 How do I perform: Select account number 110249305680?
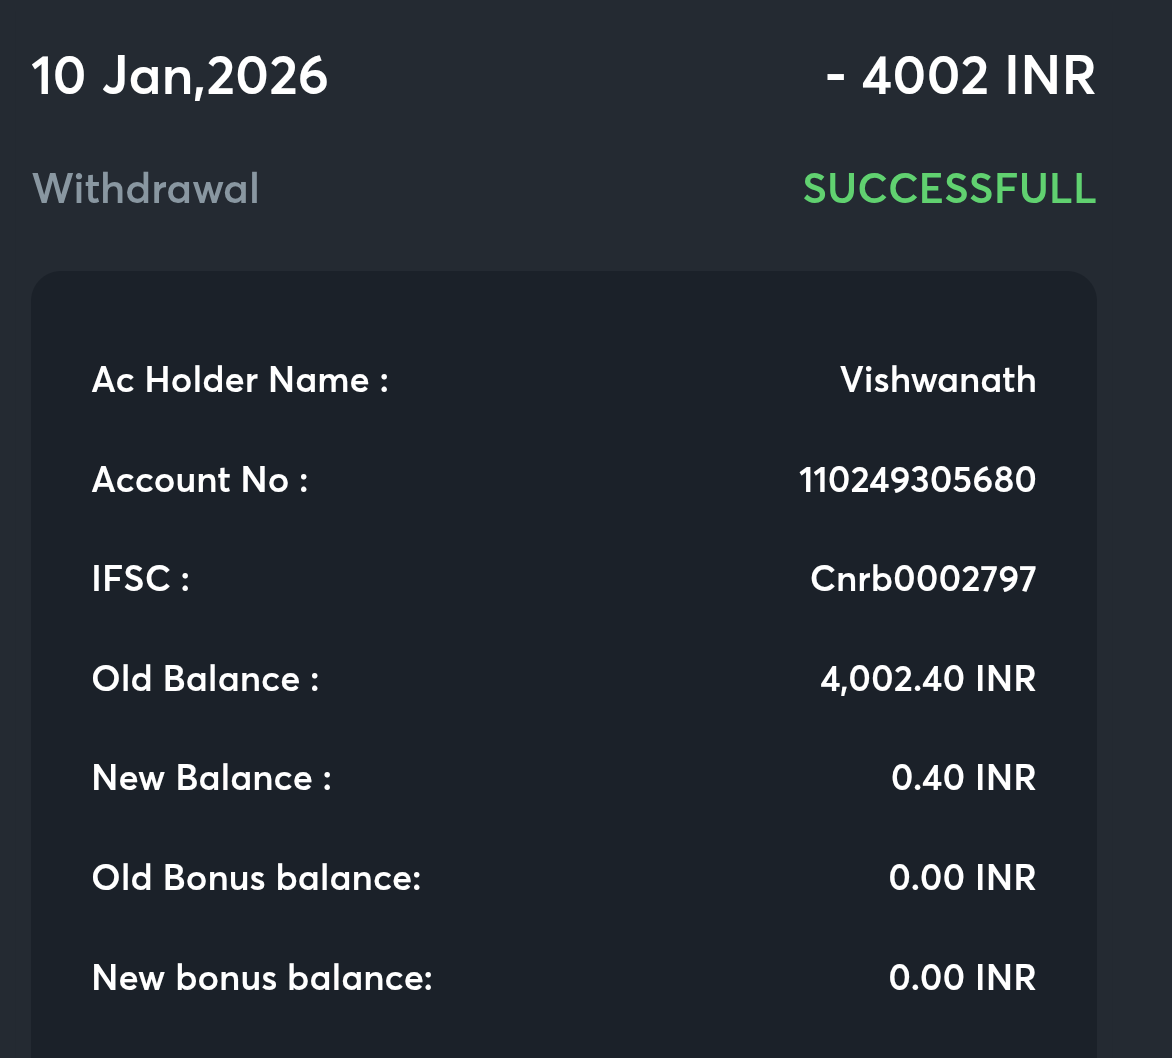click(x=917, y=480)
